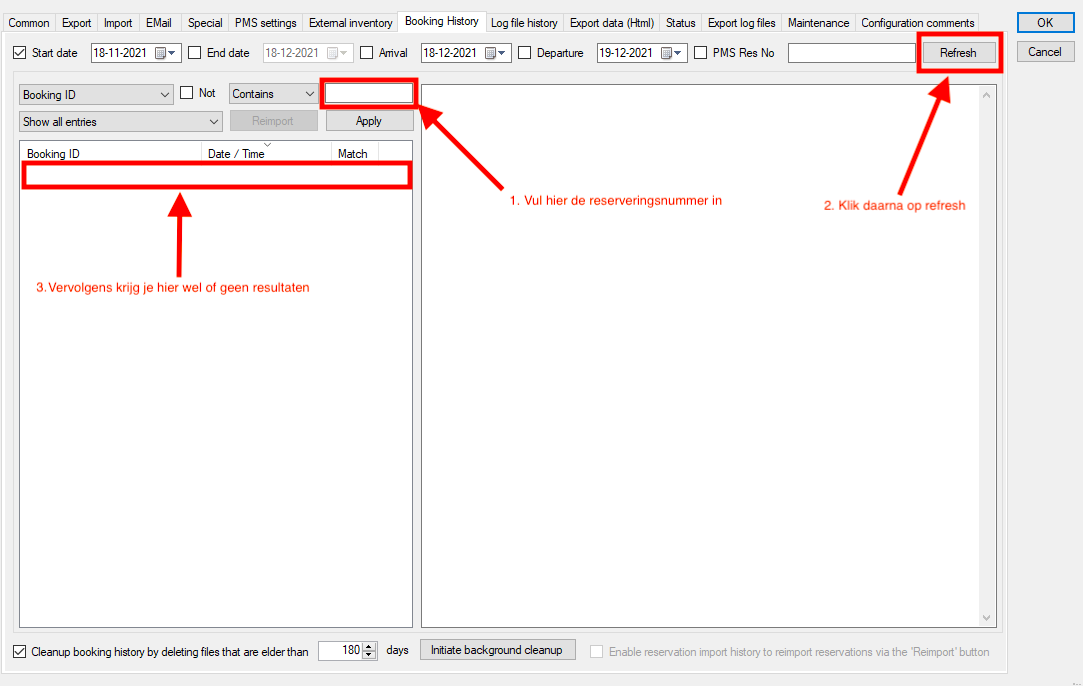This screenshot has width=1083, height=686.
Task: Tick the Arrival checkbox
Action: pos(367,53)
